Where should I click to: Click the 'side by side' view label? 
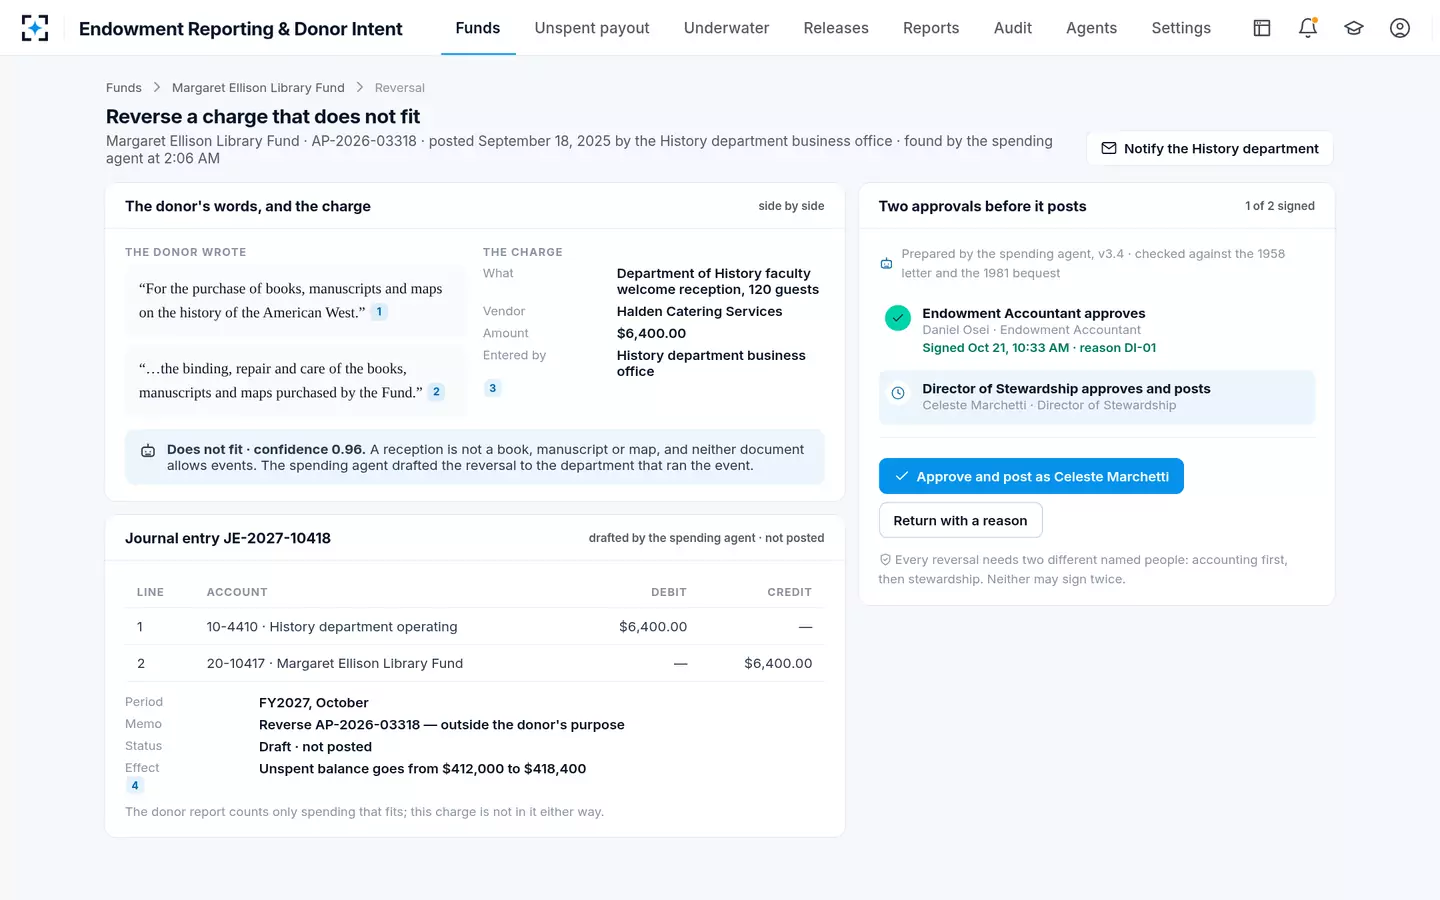791,206
